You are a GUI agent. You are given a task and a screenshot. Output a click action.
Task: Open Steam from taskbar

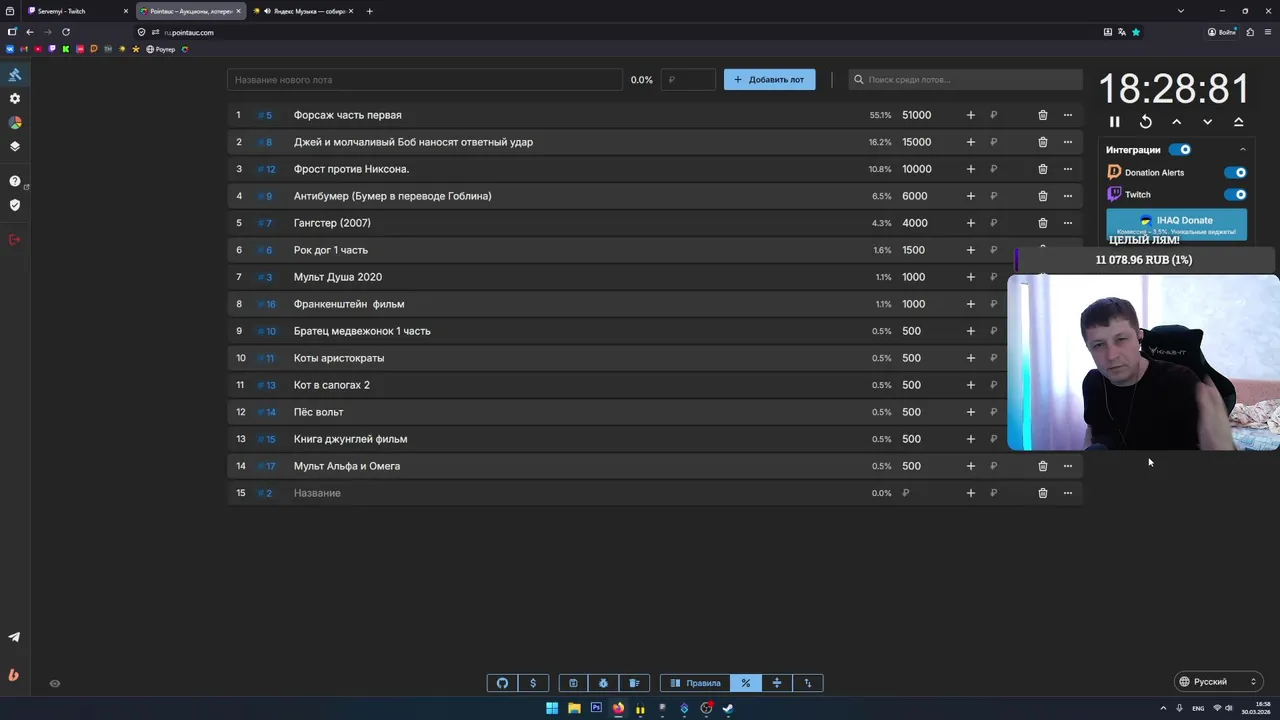728,708
